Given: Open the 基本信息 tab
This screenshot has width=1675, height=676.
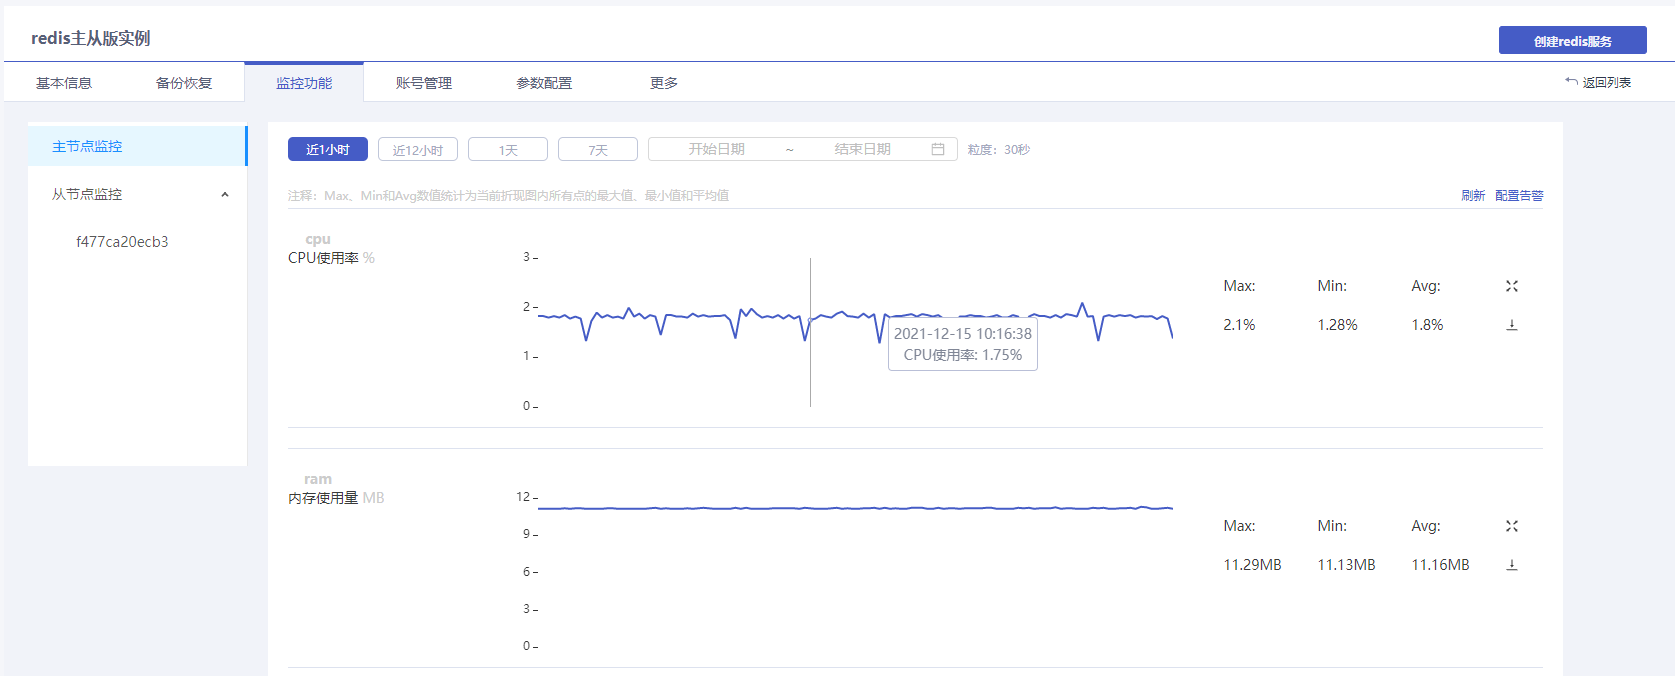Looking at the screenshot, I should [x=64, y=83].
